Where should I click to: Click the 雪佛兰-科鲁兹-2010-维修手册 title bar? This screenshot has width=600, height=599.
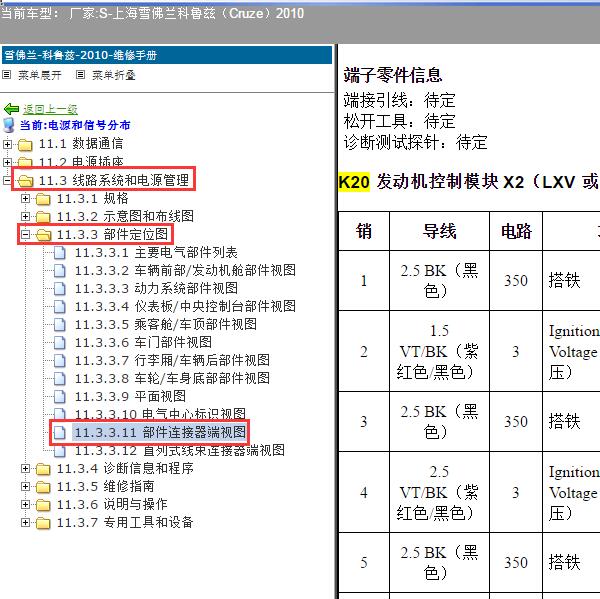(167, 55)
